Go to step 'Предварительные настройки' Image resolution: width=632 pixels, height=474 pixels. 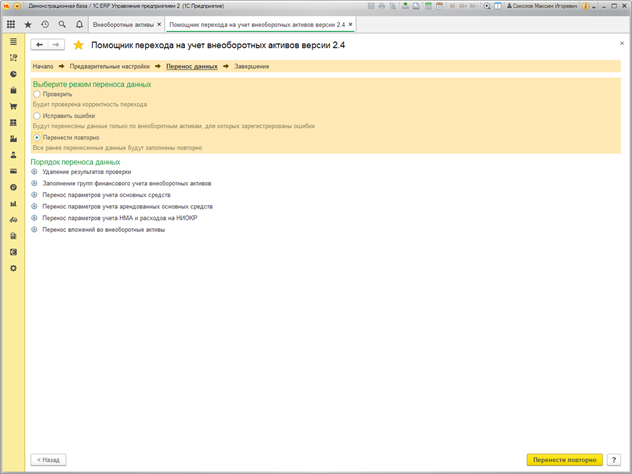(x=110, y=66)
